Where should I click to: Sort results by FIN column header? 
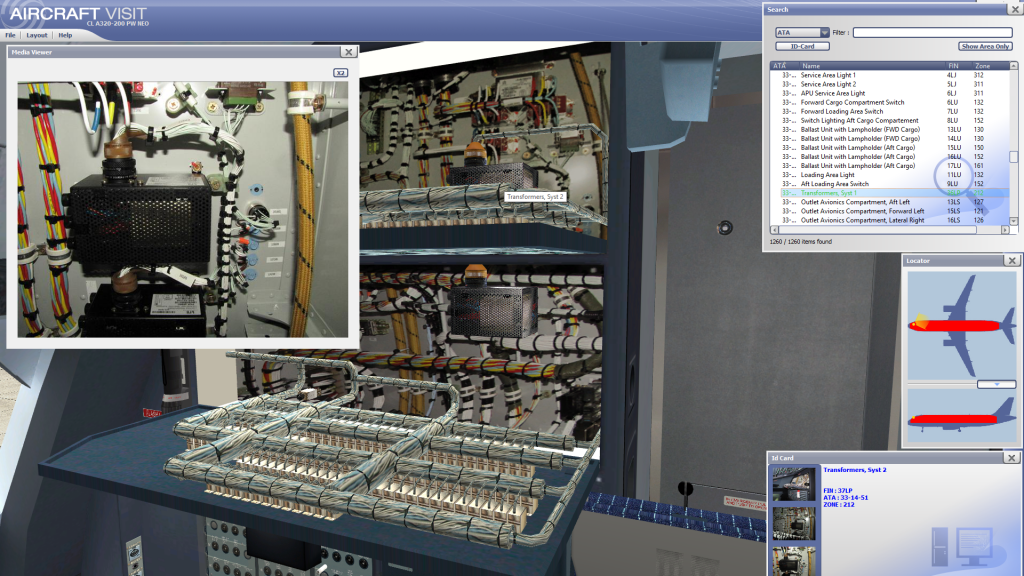957,66
